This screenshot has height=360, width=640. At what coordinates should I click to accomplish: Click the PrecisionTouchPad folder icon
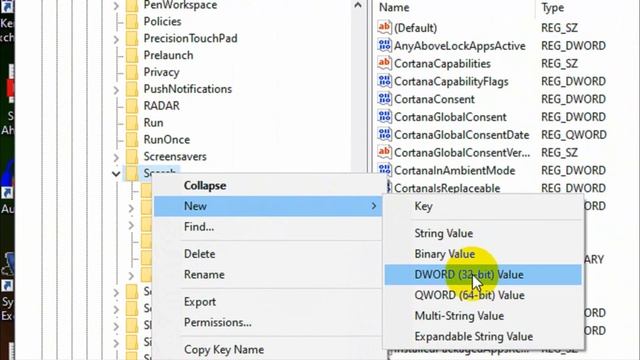point(132,38)
